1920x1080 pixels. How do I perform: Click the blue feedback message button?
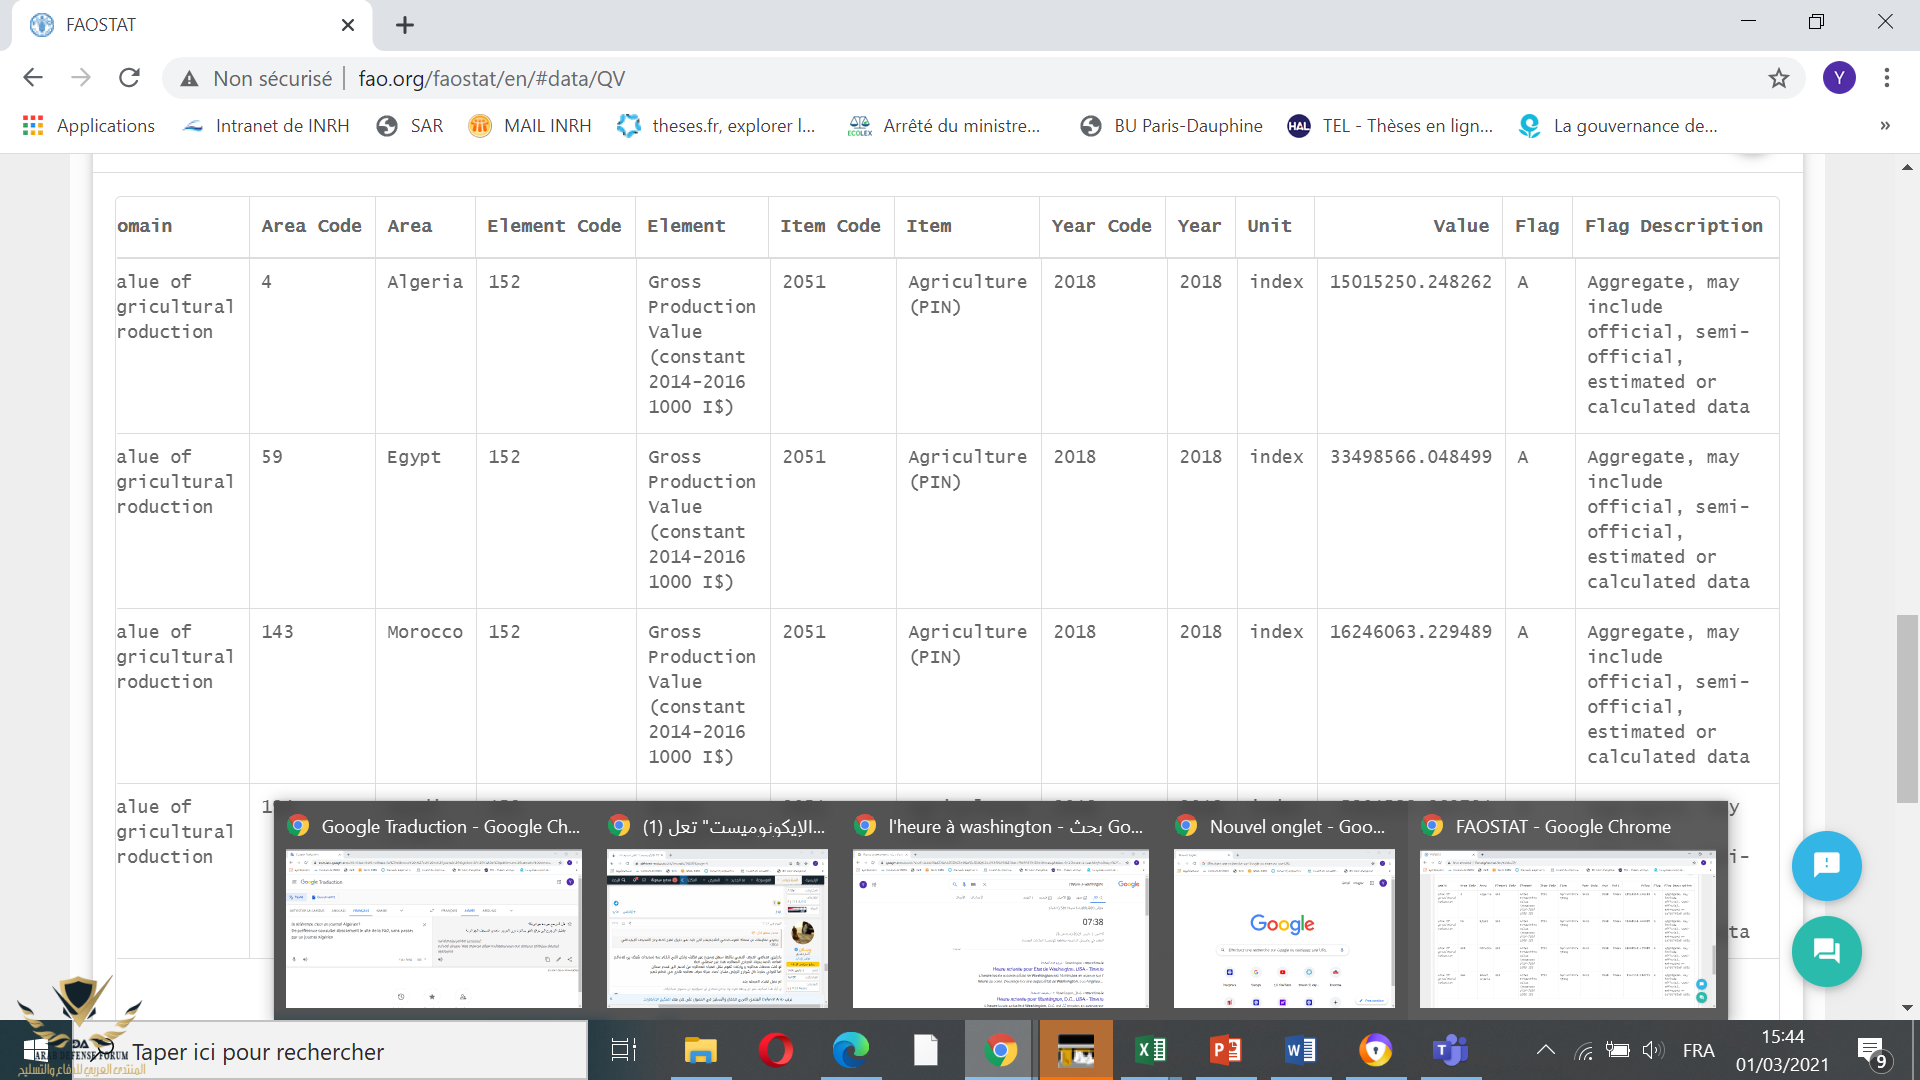[x=1826, y=865]
